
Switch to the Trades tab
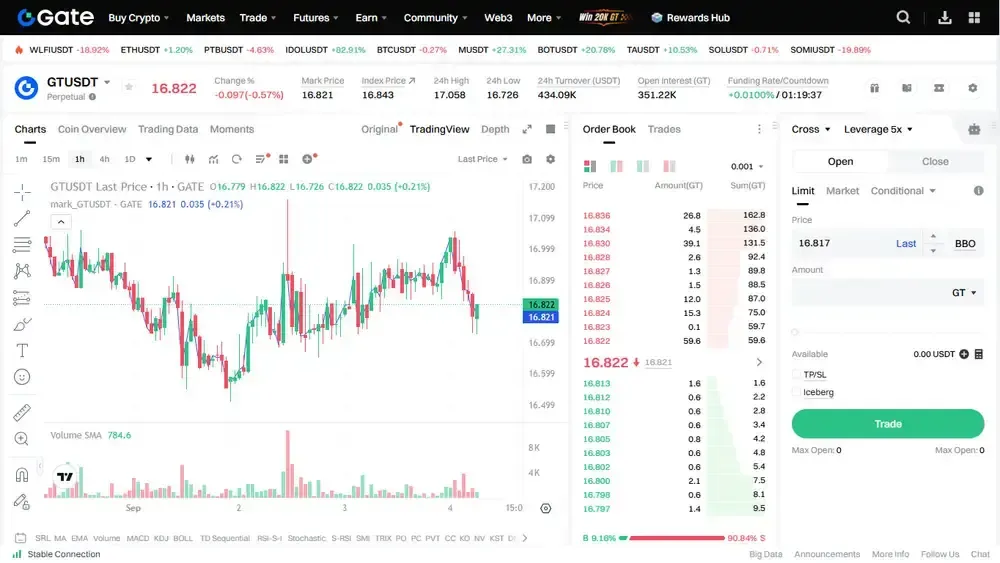pos(664,129)
